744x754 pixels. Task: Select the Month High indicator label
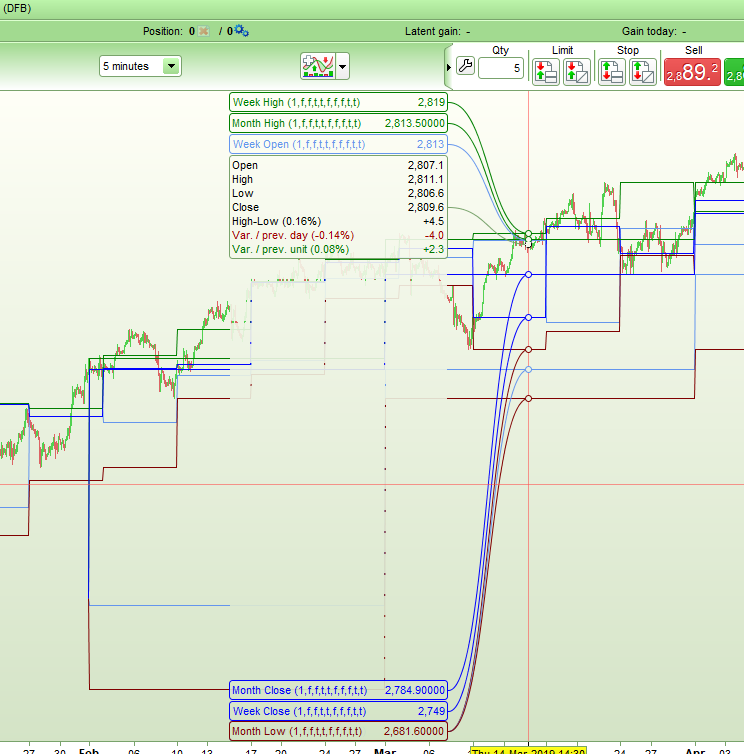coord(339,123)
